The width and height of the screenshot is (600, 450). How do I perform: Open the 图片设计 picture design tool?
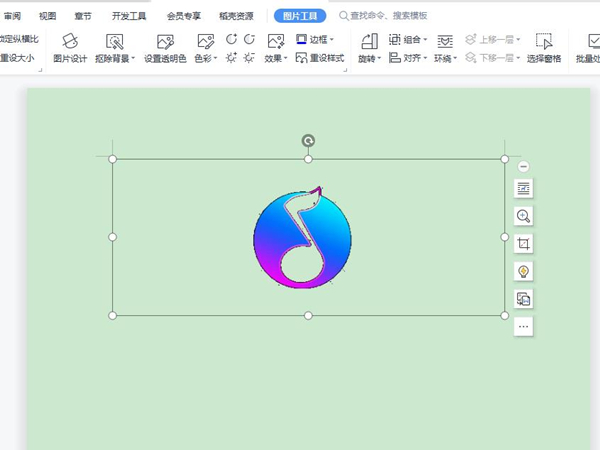click(70, 48)
